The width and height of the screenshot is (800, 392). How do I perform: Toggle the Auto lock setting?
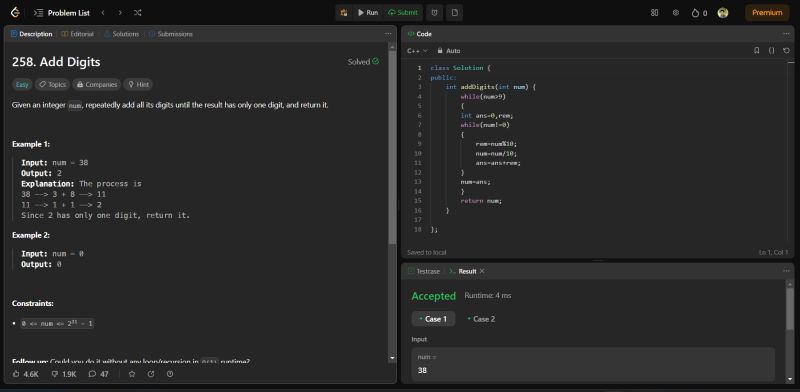[x=449, y=51]
